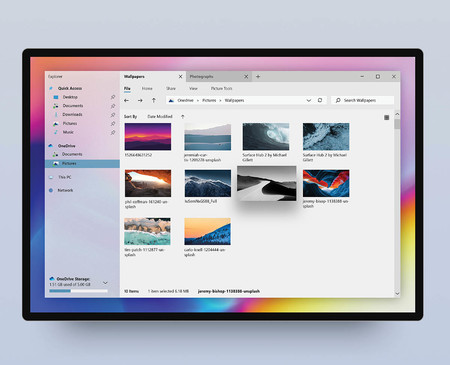Open the File ribbon tab
The height and width of the screenshot is (365, 450).
click(x=127, y=89)
